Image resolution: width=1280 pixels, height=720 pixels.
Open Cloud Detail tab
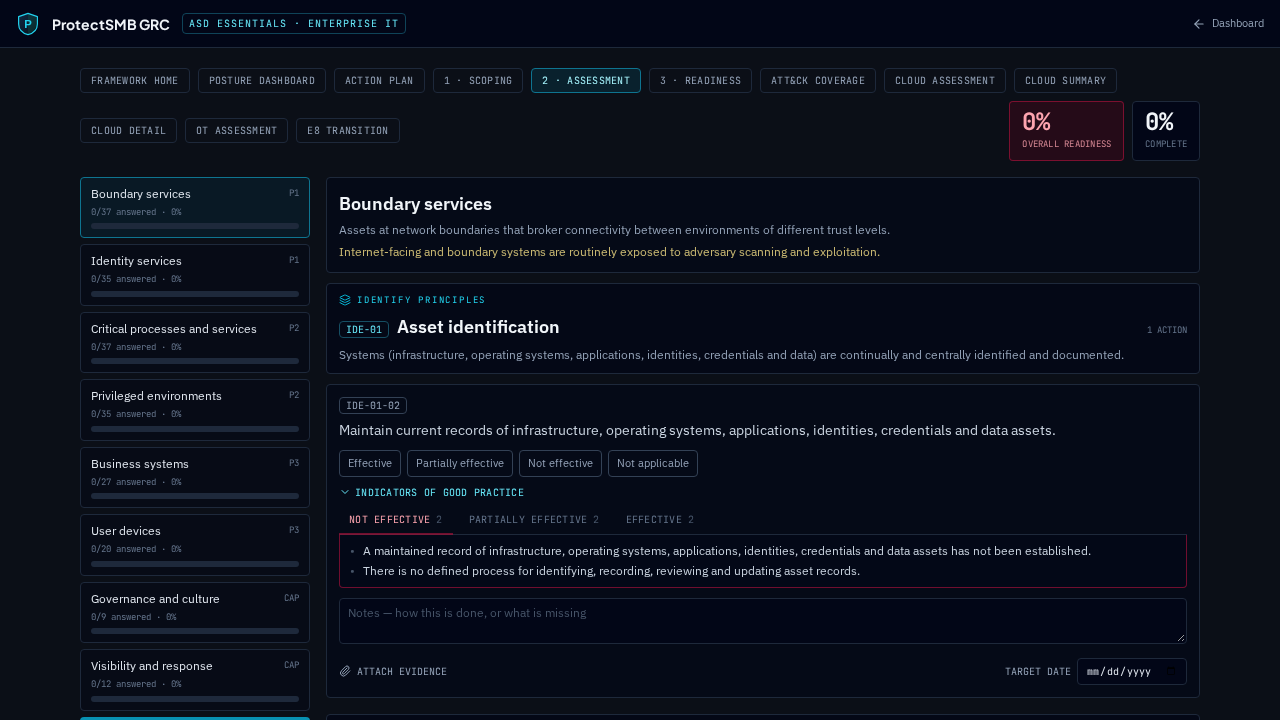(128, 131)
